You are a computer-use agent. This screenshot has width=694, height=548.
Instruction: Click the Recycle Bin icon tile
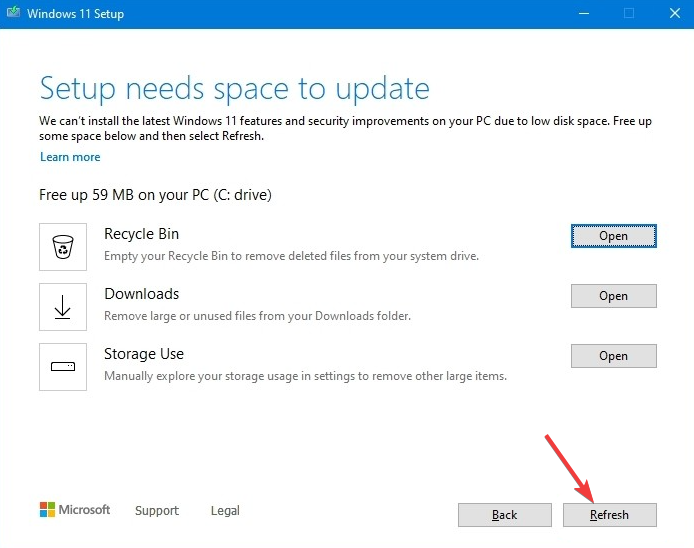point(63,247)
